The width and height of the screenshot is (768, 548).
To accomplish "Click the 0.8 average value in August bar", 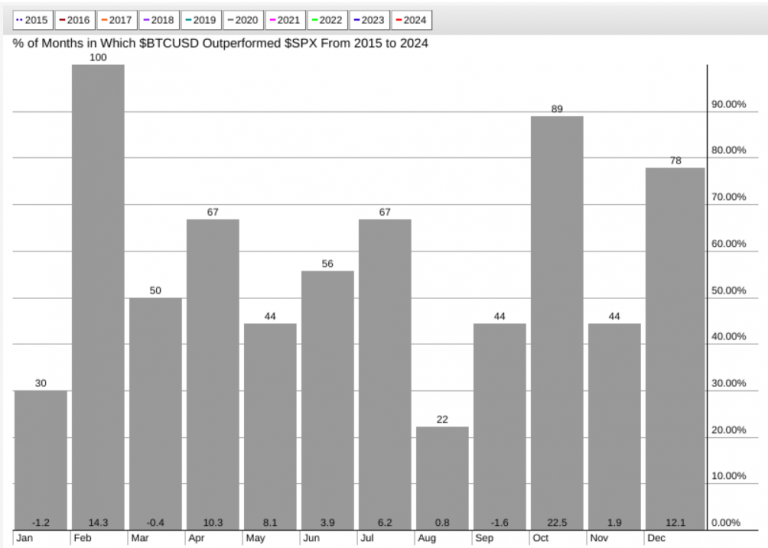I will click(x=442, y=523).
